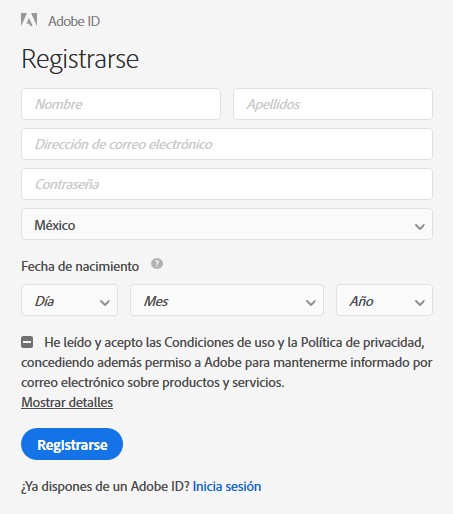Viewport: 453px width, 514px height.
Task: Open the Mostrar detalles link
Action: coord(67,402)
